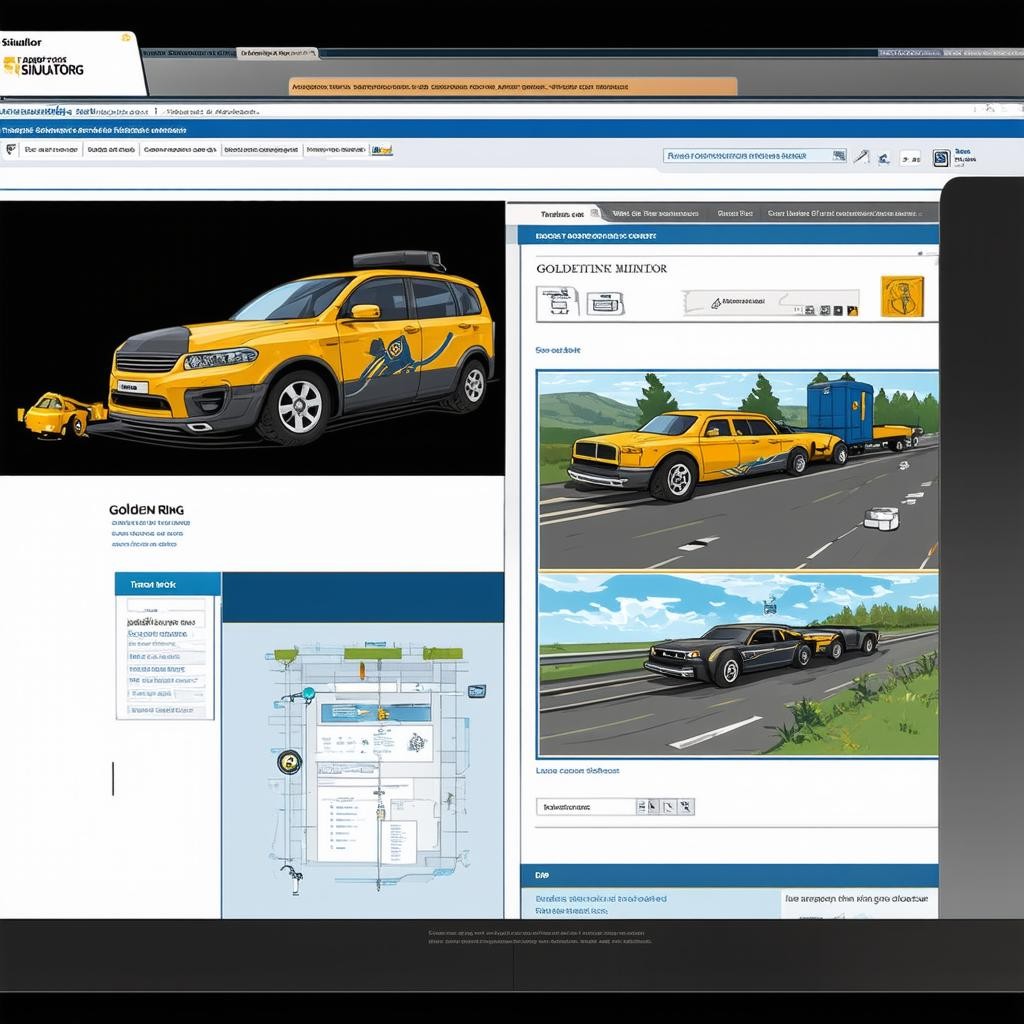Expand the first entry in the Track list panel

point(164,622)
